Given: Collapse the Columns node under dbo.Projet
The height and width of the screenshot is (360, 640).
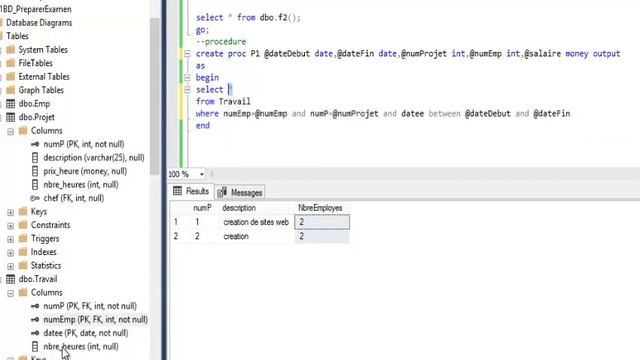Looking at the screenshot, I should click(x=11, y=131).
